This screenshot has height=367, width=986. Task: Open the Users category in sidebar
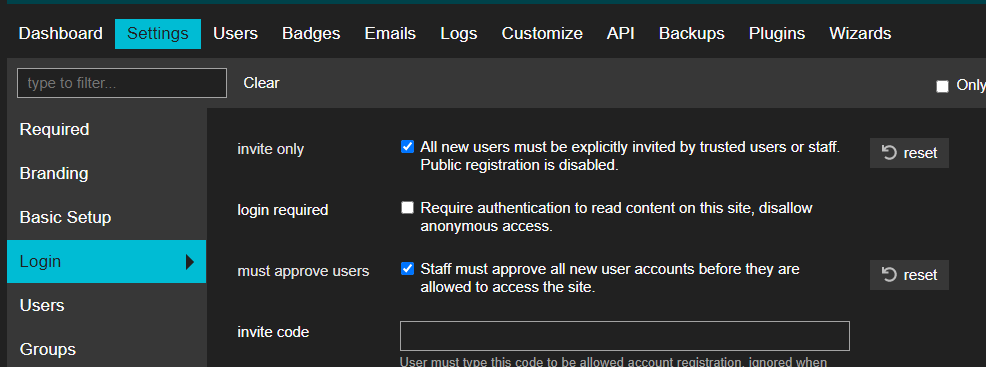[x=107, y=305]
